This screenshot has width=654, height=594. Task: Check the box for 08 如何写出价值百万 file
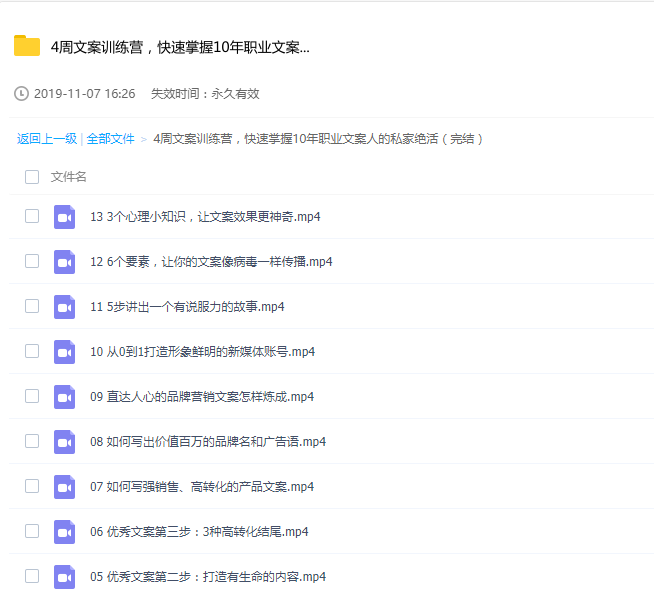(x=32, y=441)
